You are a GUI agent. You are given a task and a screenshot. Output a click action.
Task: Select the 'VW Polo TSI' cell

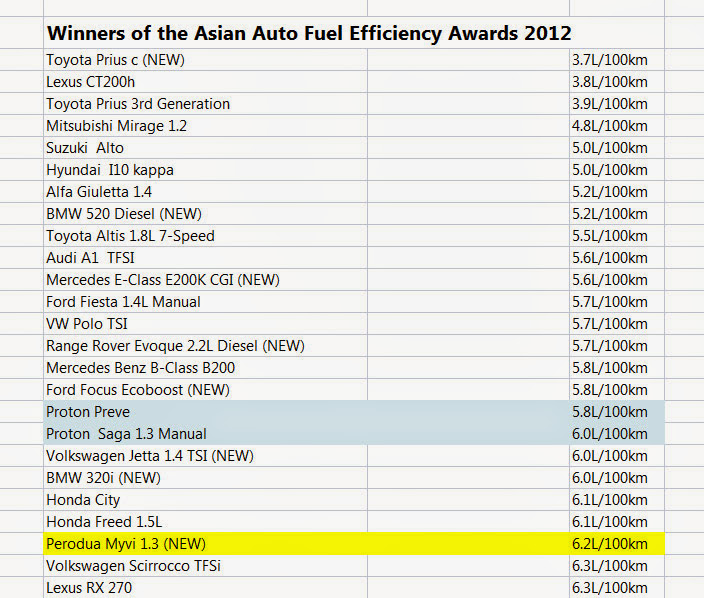click(x=206, y=324)
